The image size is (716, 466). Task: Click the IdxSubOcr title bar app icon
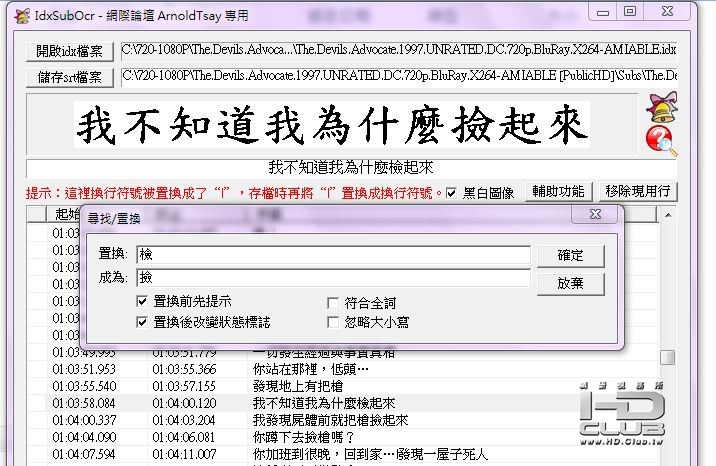pyautogui.click(x=22, y=16)
